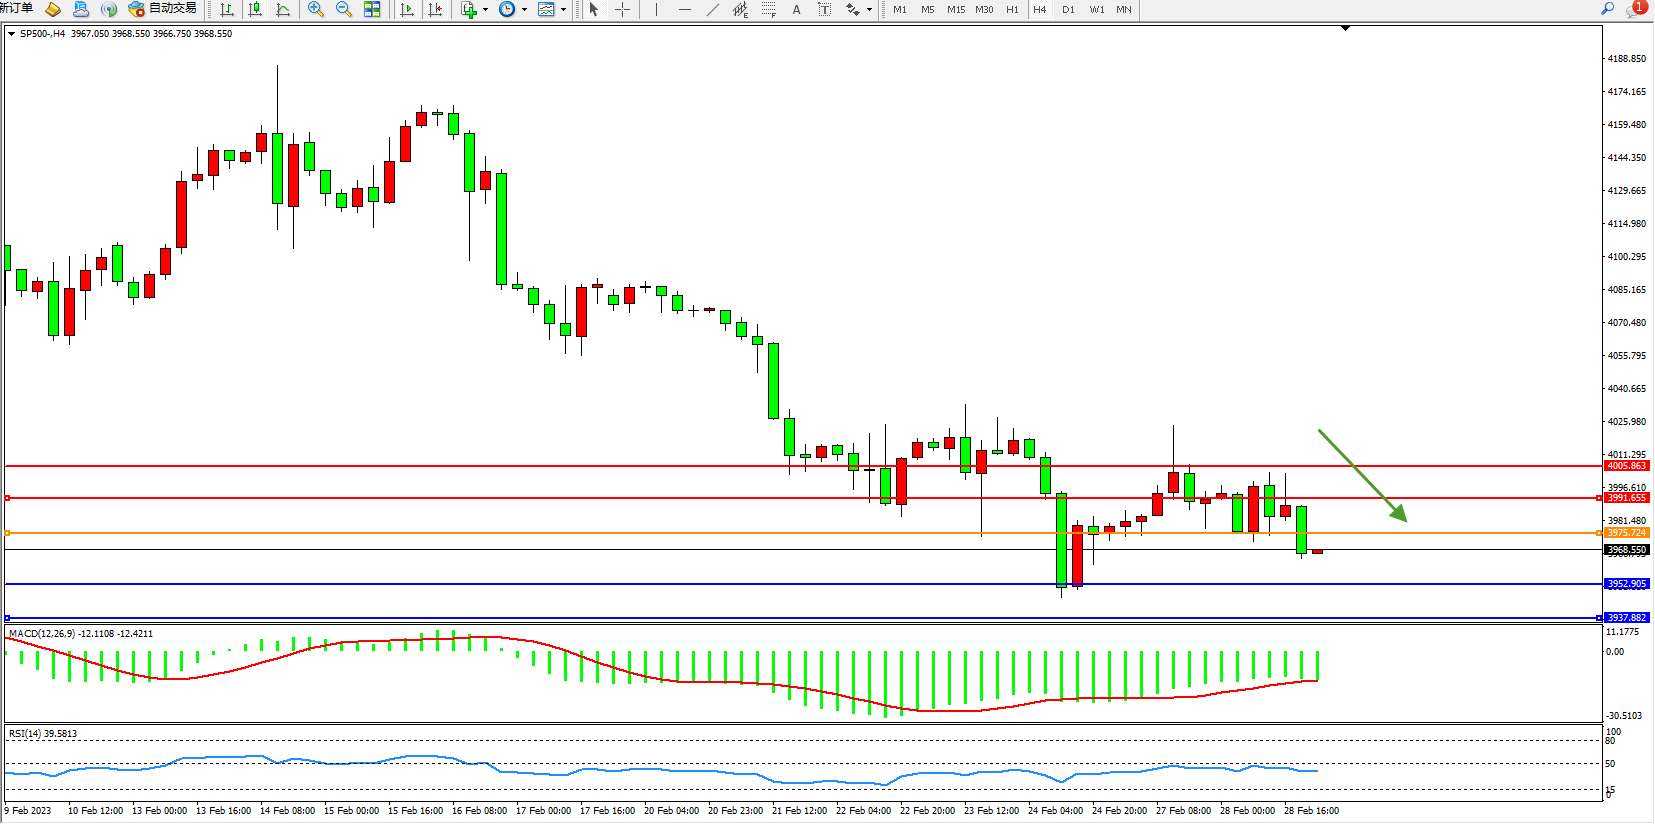Zoom in on the chart
Screen dimensions: 1655x824
tap(316, 9)
